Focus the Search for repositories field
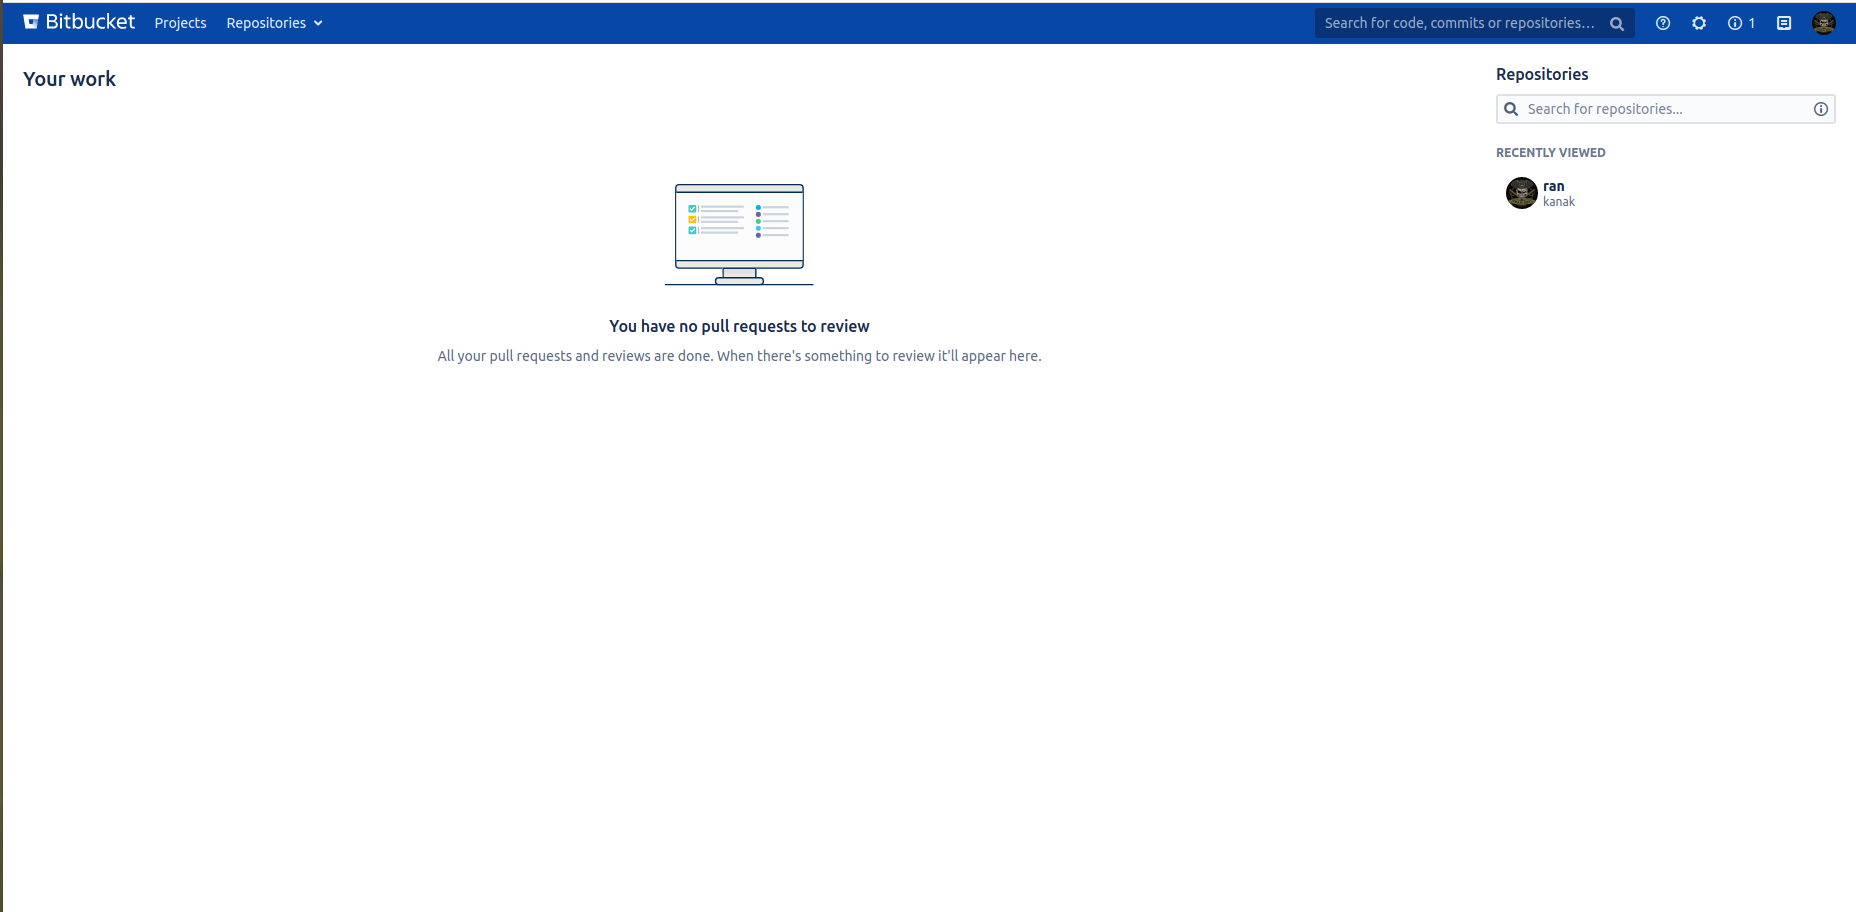The height and width of the screenshot is (912, 1856). coord(1665,109)
